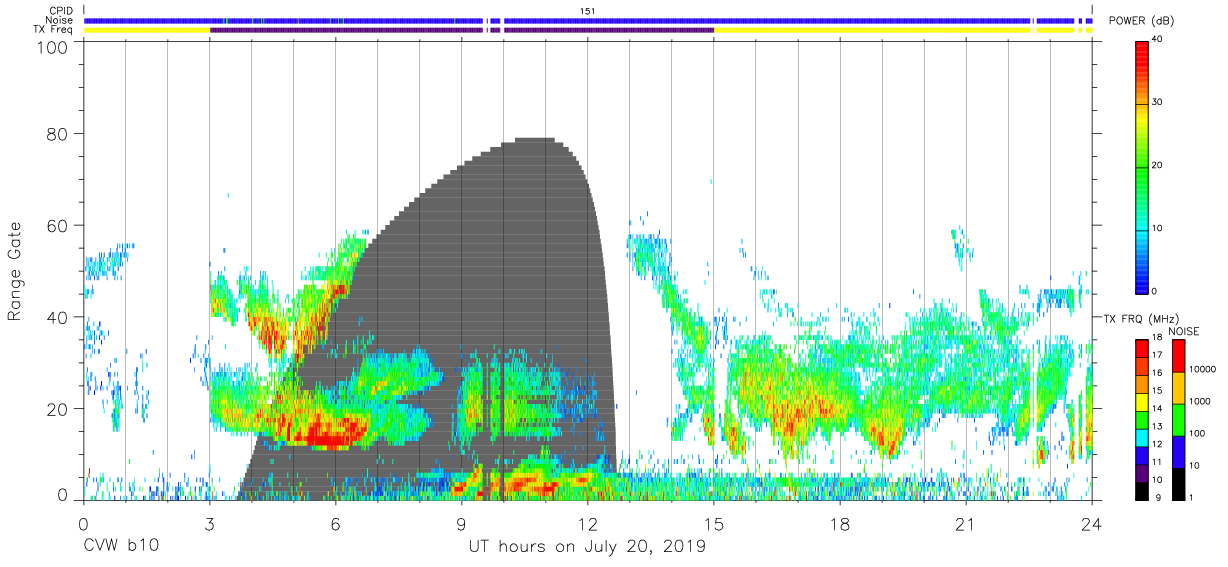Screen dimensions: 1228x567
Task: Click the 'UT hours on July 20, 2019' label
Action: tap(587, 547)
